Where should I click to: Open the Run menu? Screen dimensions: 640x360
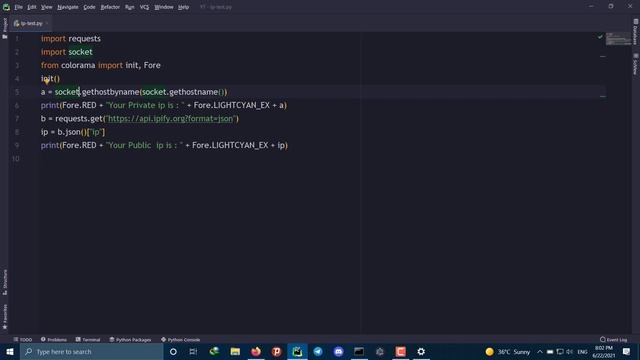pyautogui.click(x=129, y=7)
